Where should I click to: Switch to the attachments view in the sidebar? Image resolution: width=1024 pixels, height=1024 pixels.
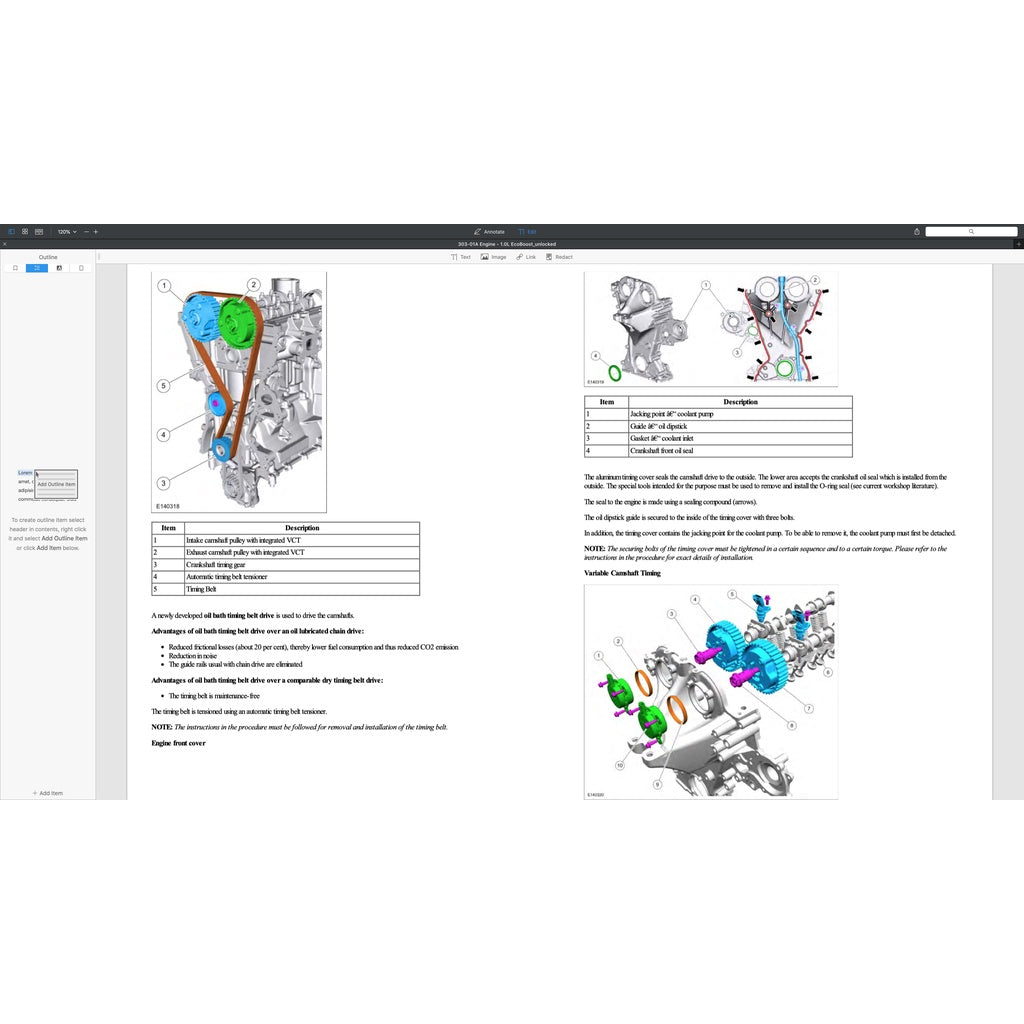[81, 268]
